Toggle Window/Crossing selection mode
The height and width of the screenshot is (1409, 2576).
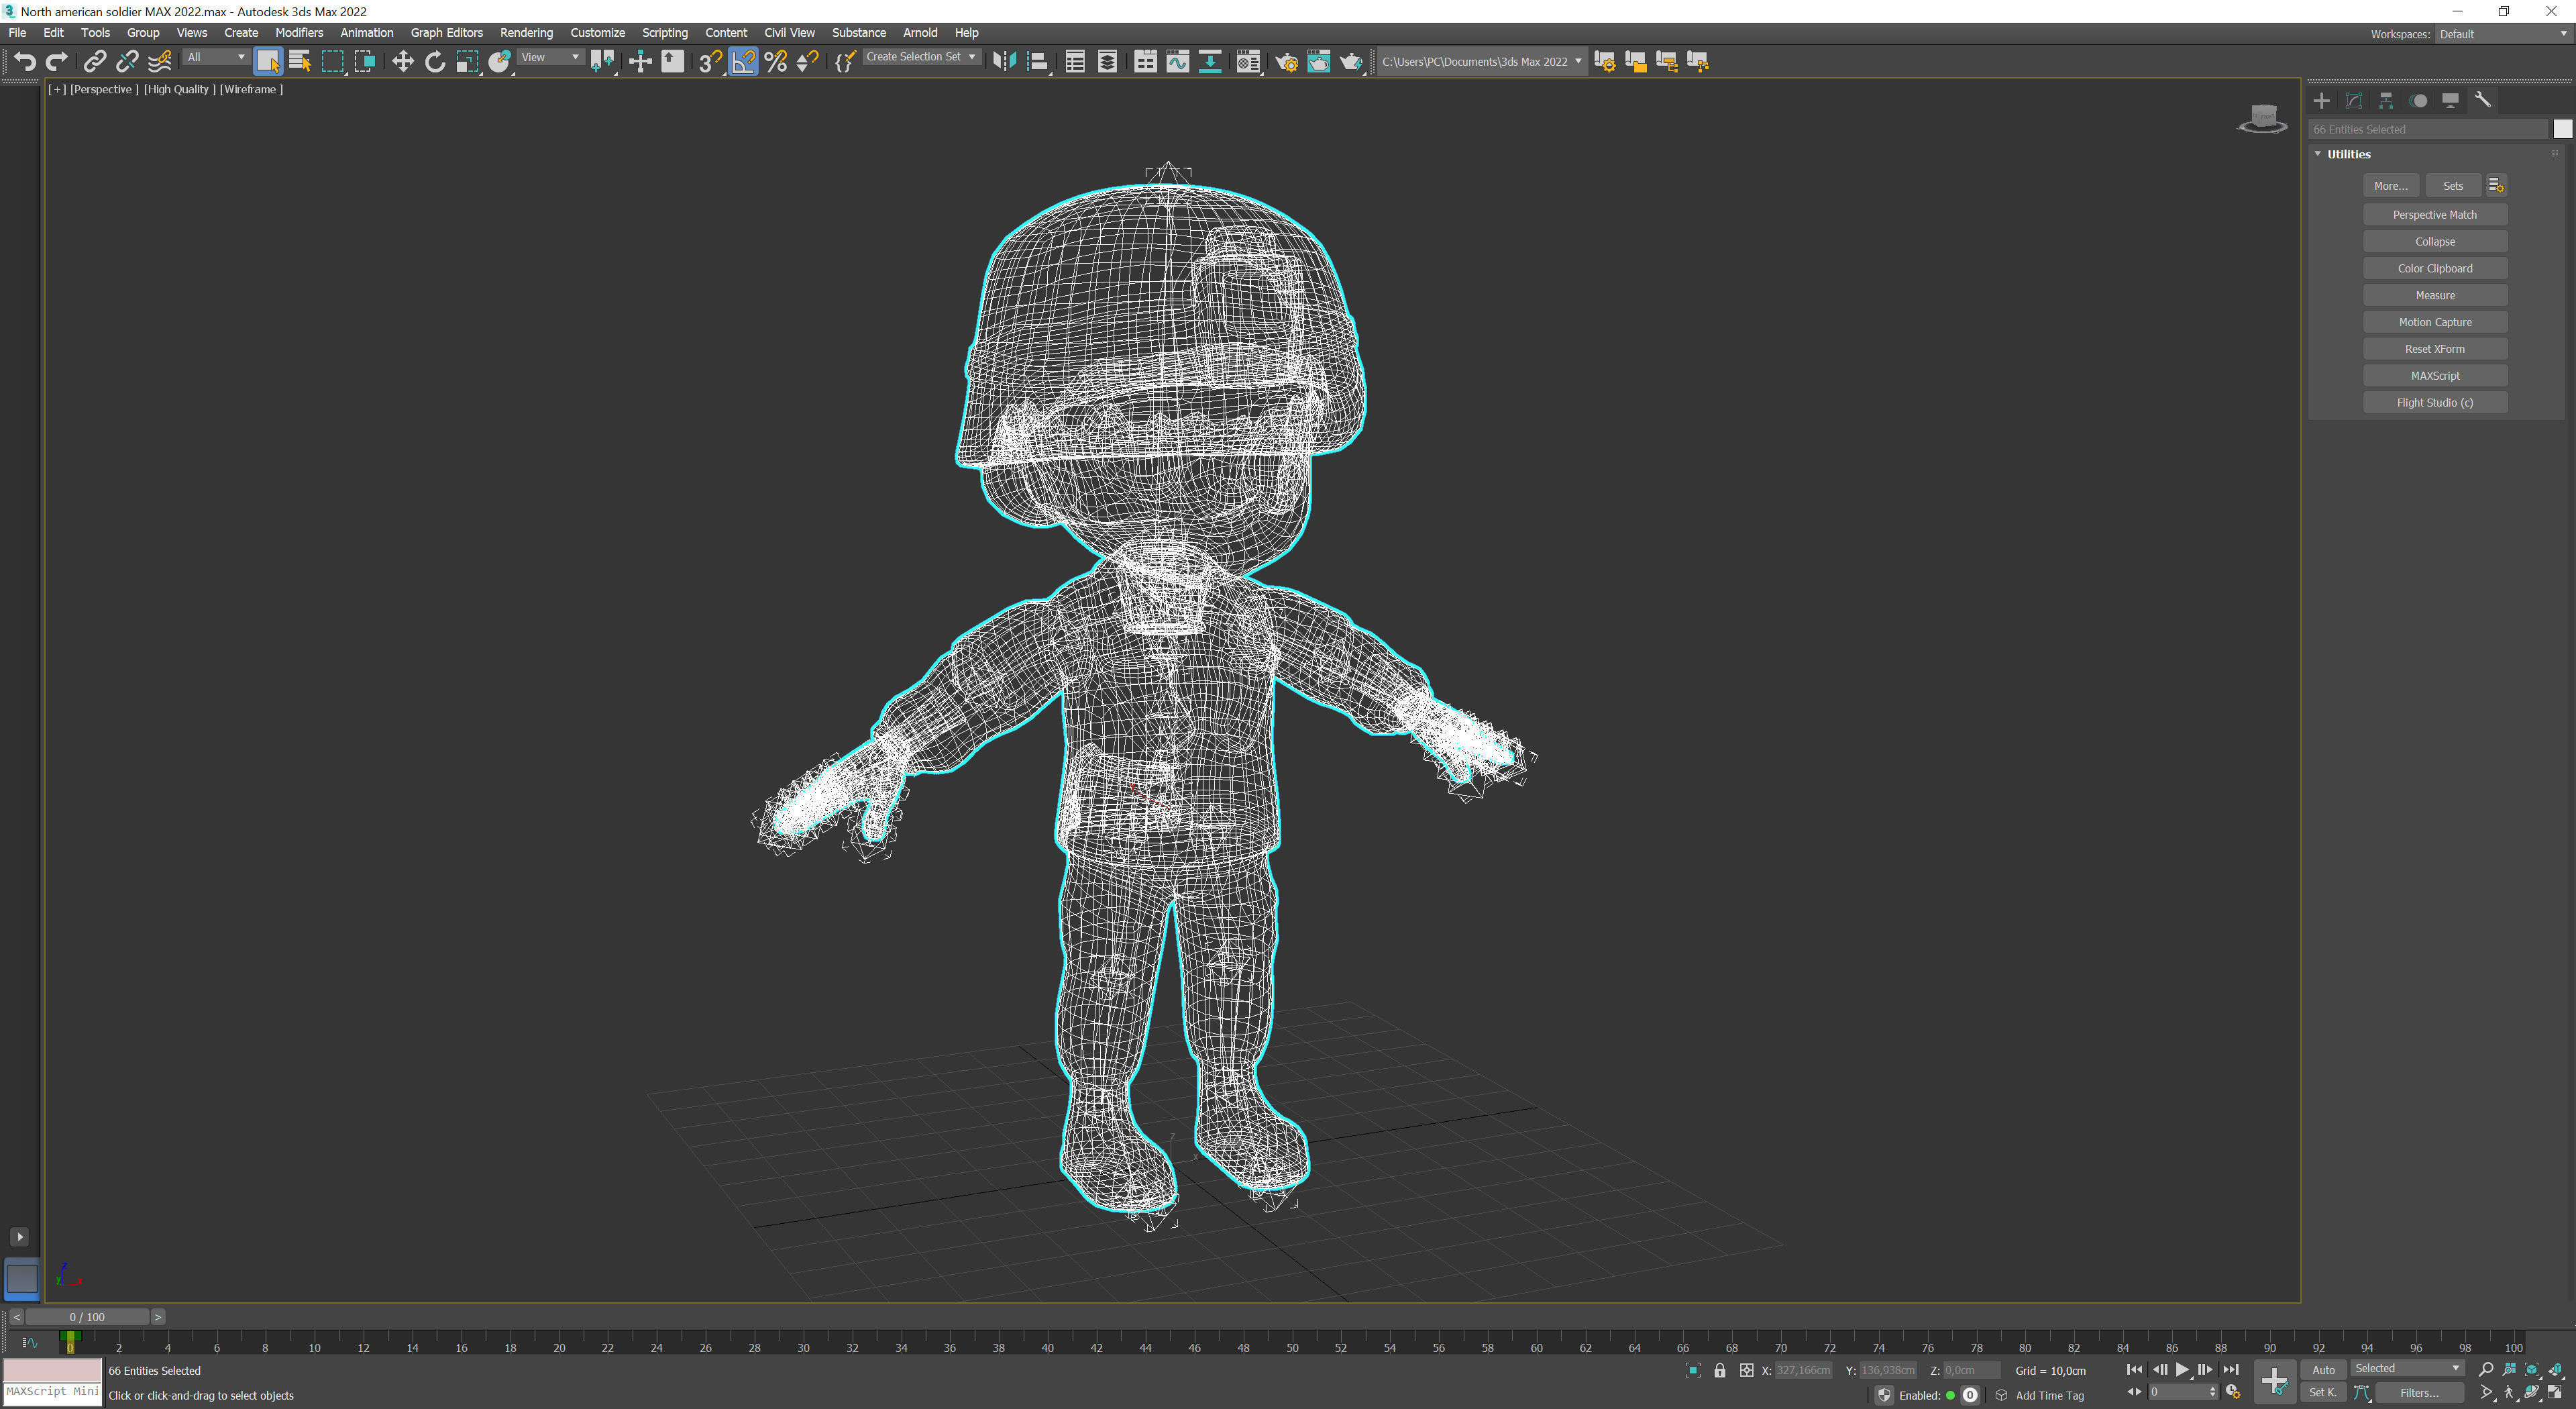365,62
